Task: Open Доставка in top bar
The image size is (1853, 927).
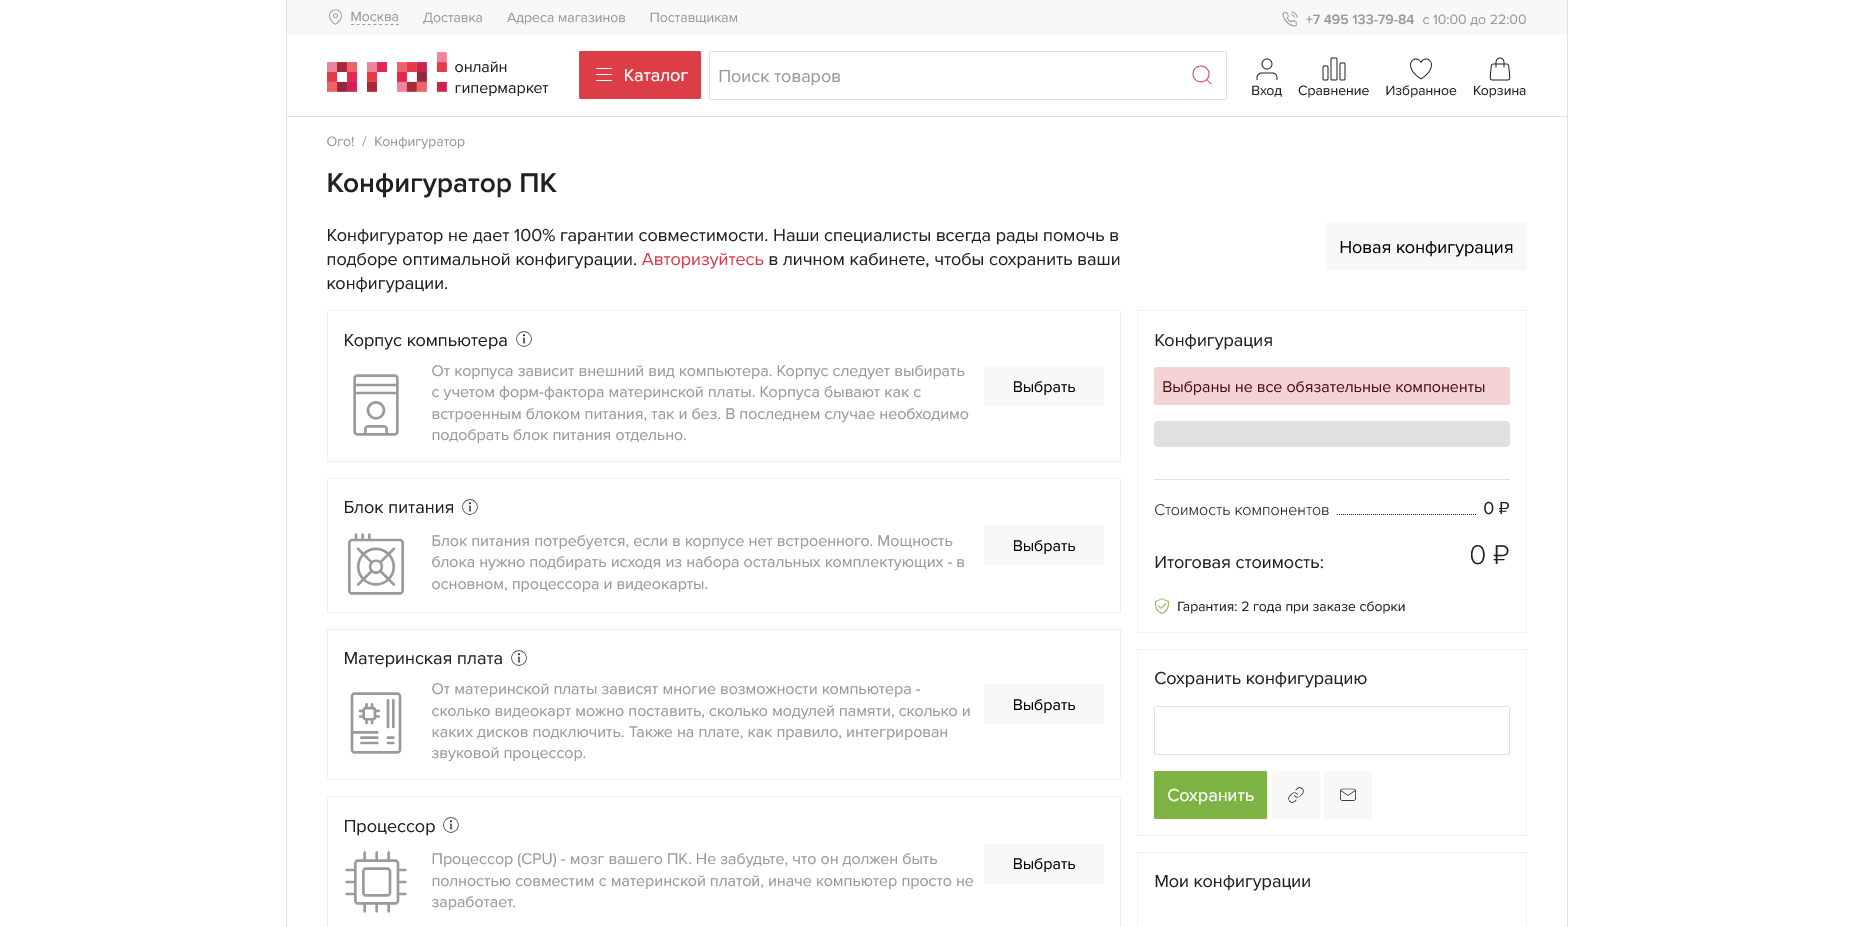Action: (x=452, y=17)
